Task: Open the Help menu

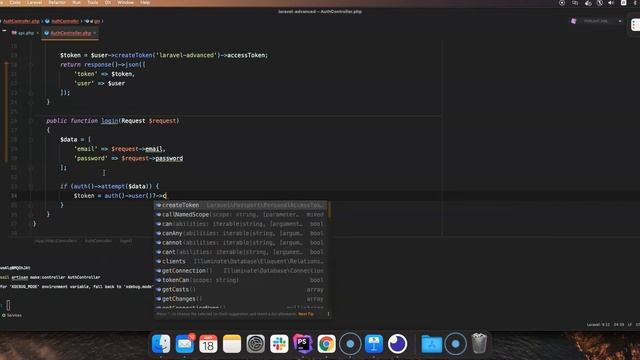Action: pyautogui.click(x=145, y=2)
